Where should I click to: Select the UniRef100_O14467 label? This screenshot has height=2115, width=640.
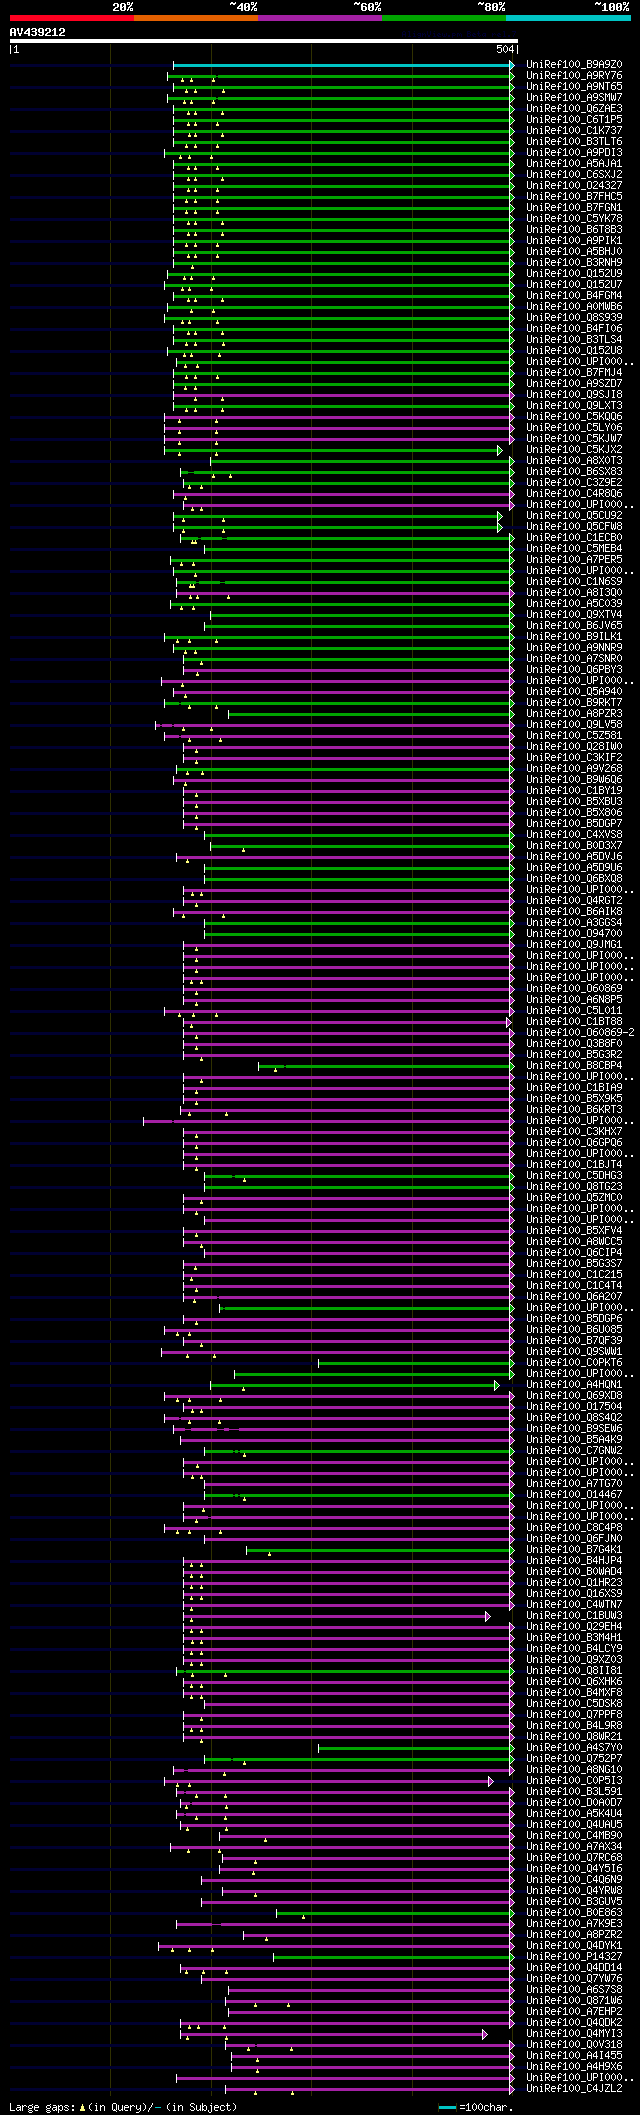click(x=574, y=1495)
